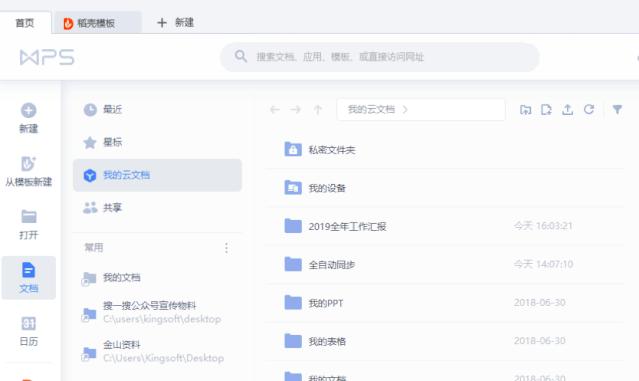
Task: Open the 首页 tab
Action: (25, 23)
